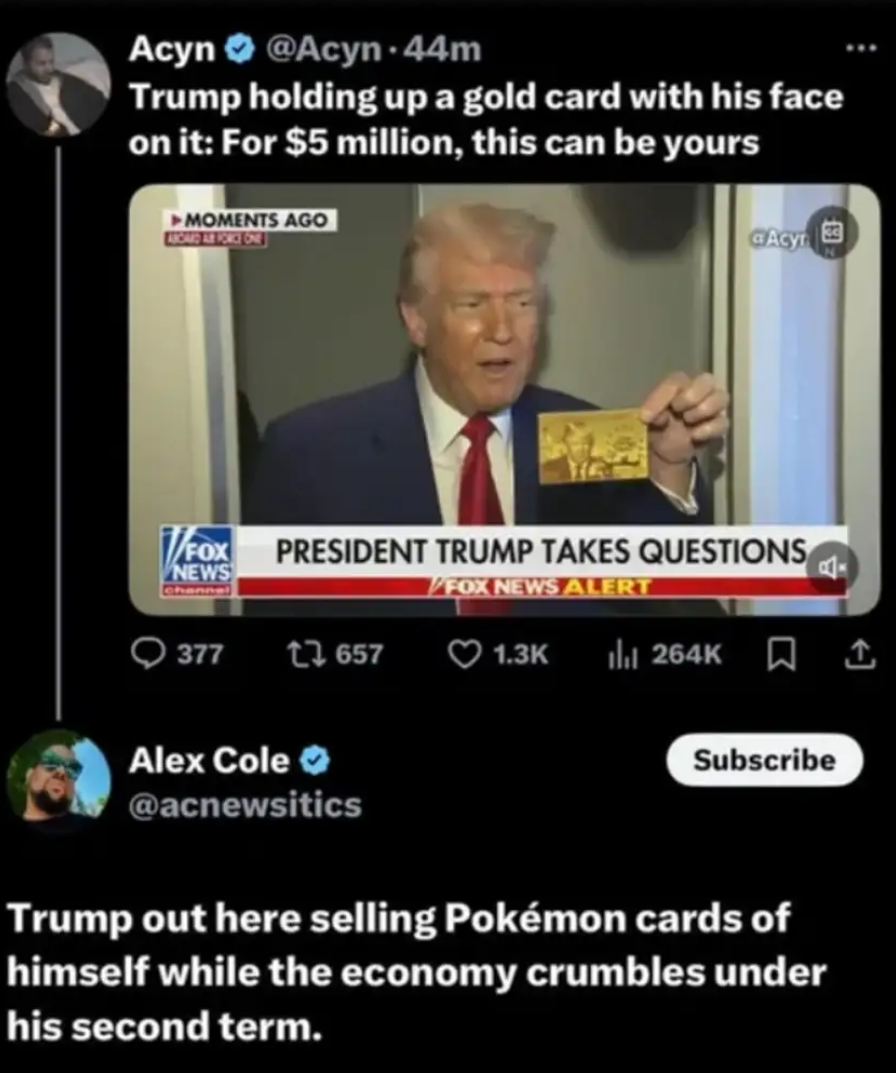Open the three-dot more menu on the tweet
Image resolution: width=896 pixels, height=1073 pixels.
coord(860,49)
